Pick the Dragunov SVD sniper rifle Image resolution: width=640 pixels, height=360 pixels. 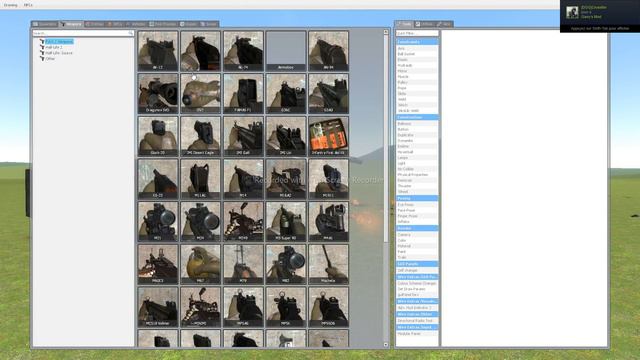(x=158, y=93)
